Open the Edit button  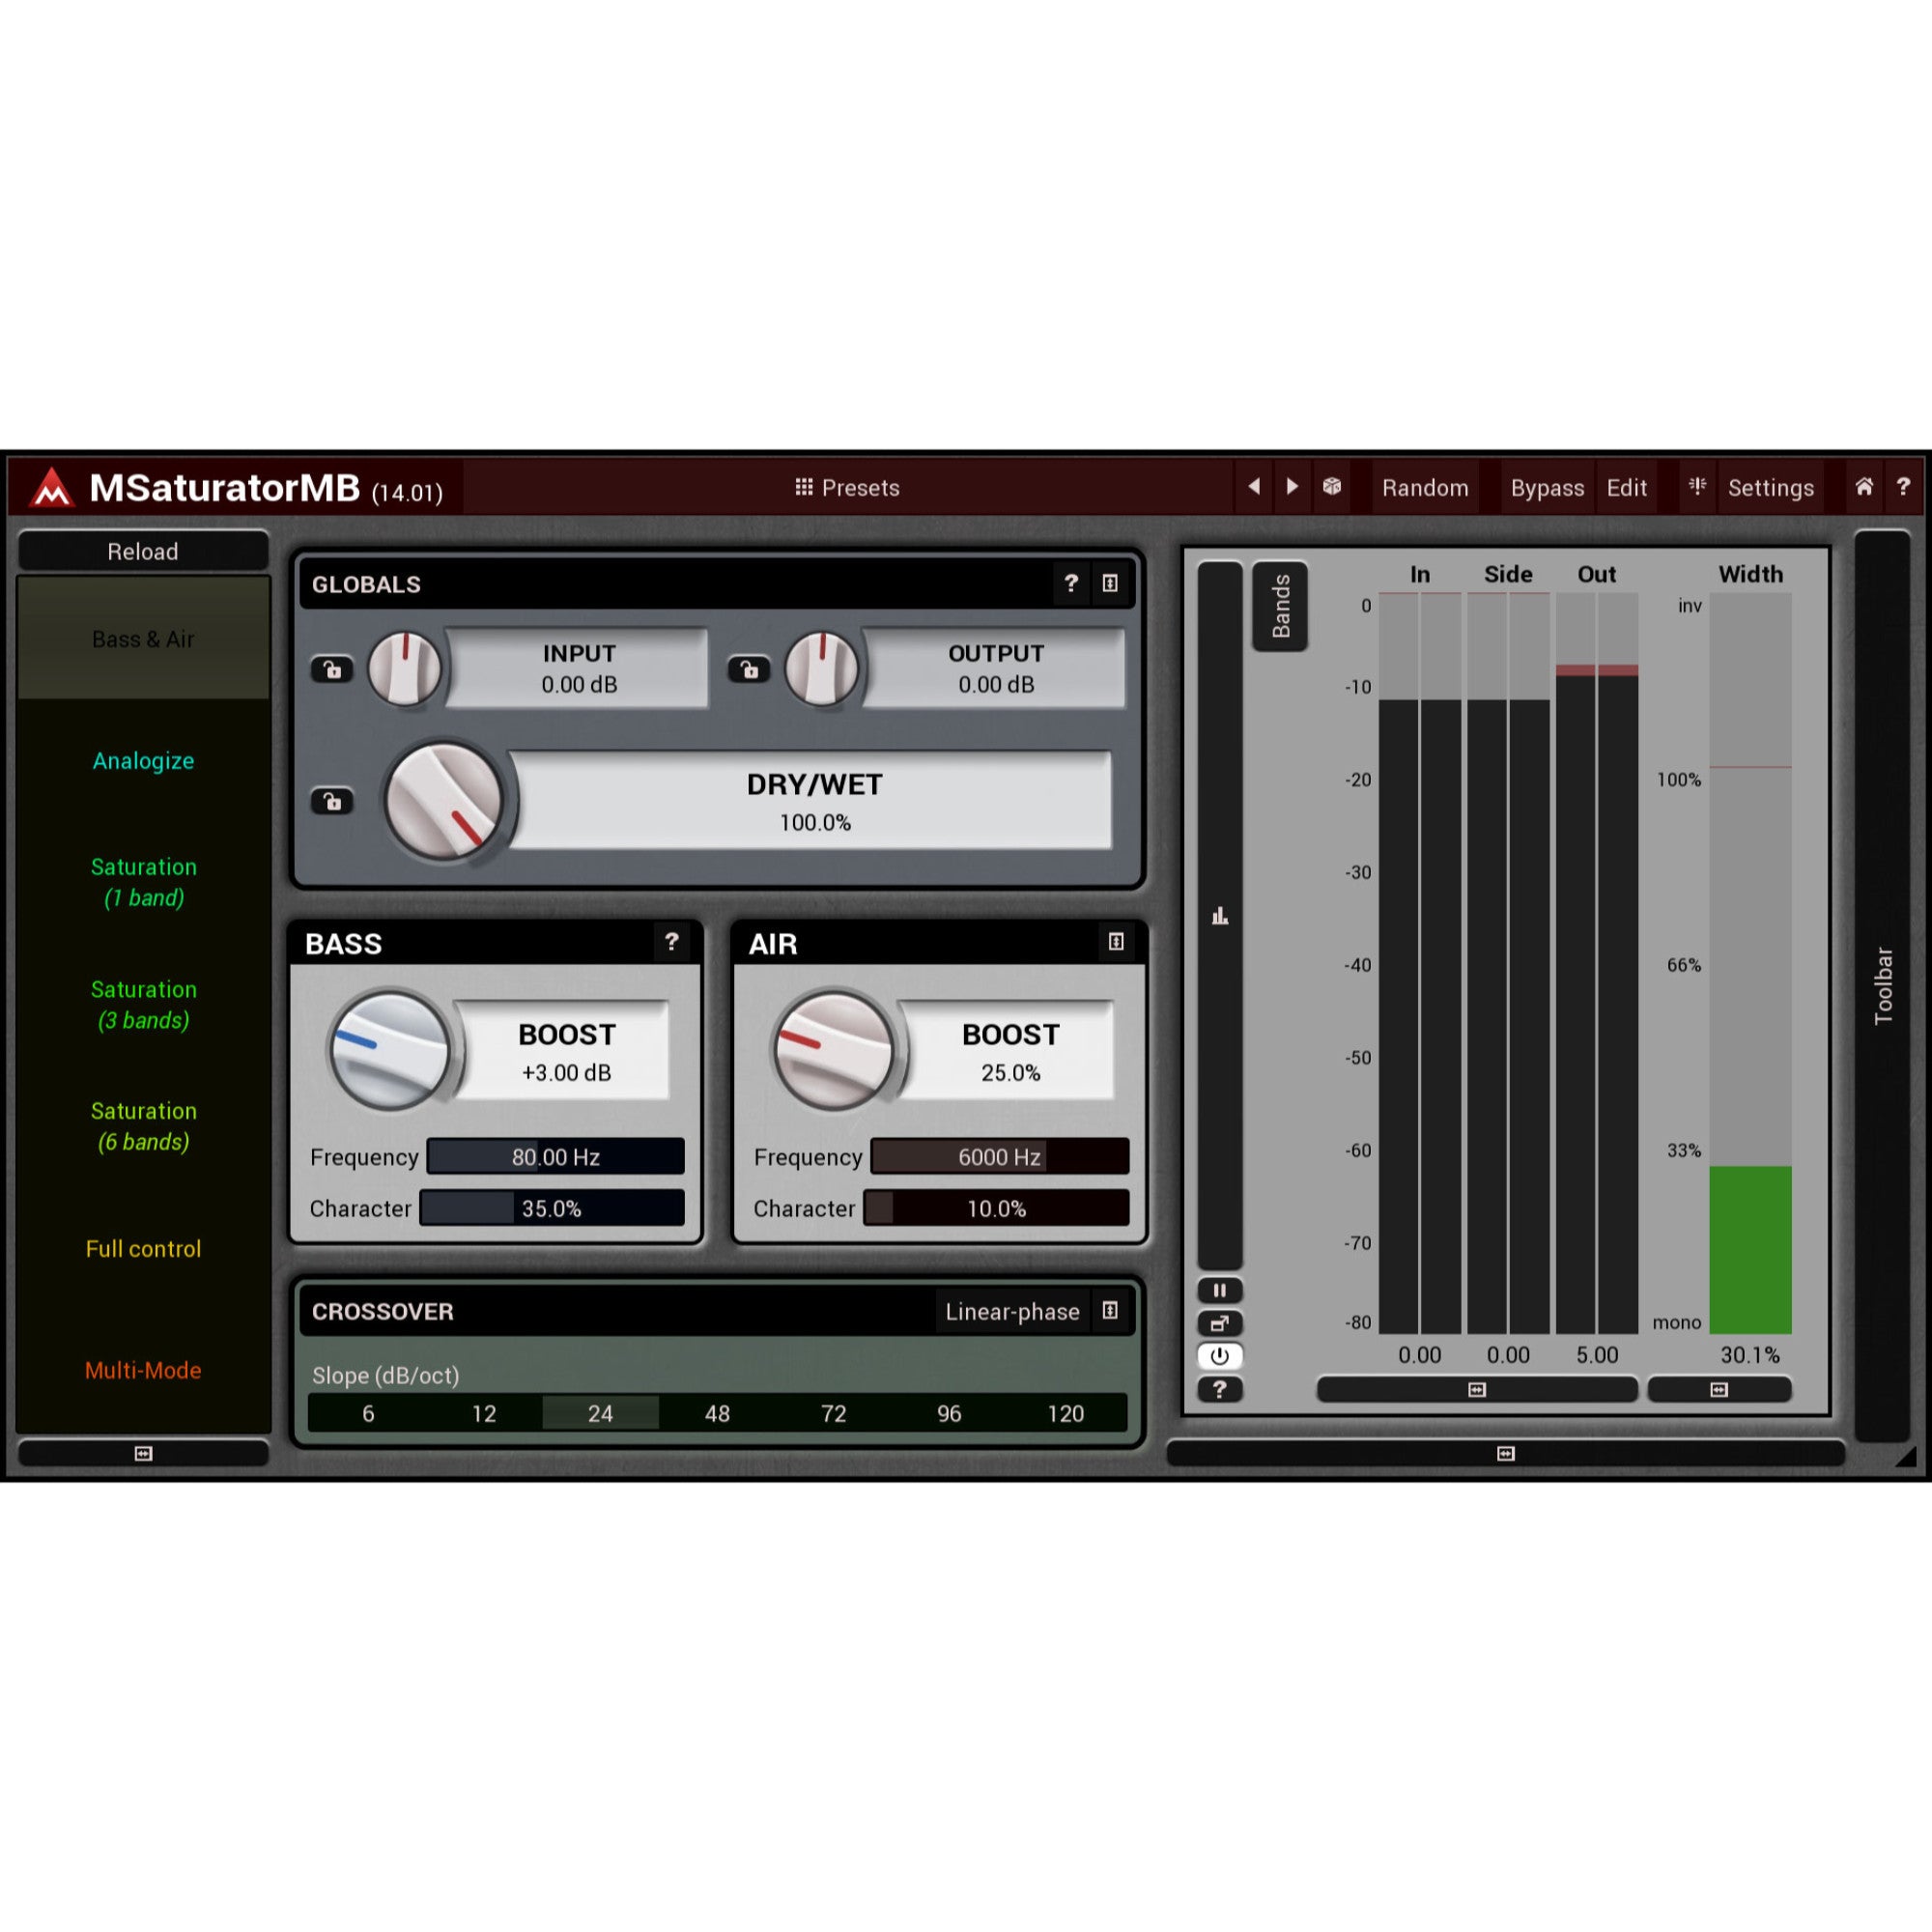(x=1626, y=488)
